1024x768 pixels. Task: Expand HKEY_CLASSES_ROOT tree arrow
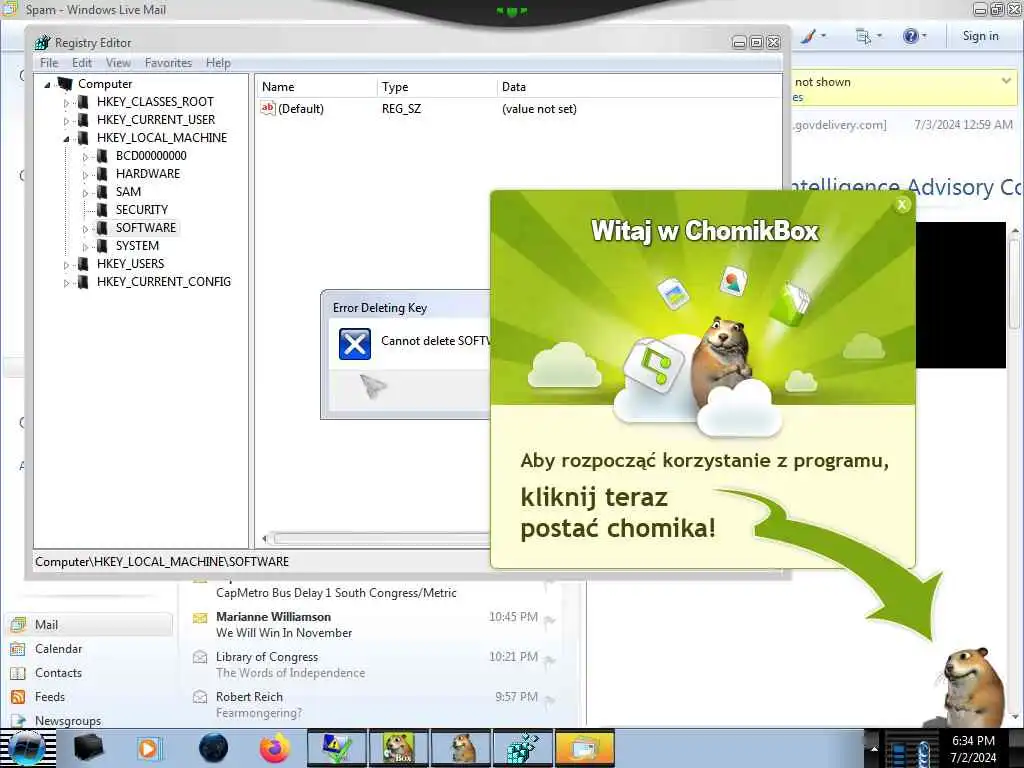click(x=66, y=103)
